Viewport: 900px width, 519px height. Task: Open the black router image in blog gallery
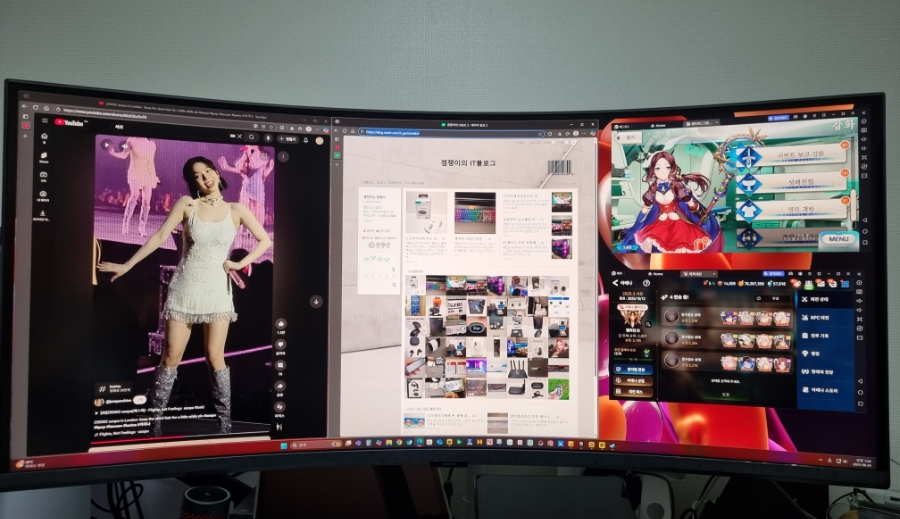(517, 369)
